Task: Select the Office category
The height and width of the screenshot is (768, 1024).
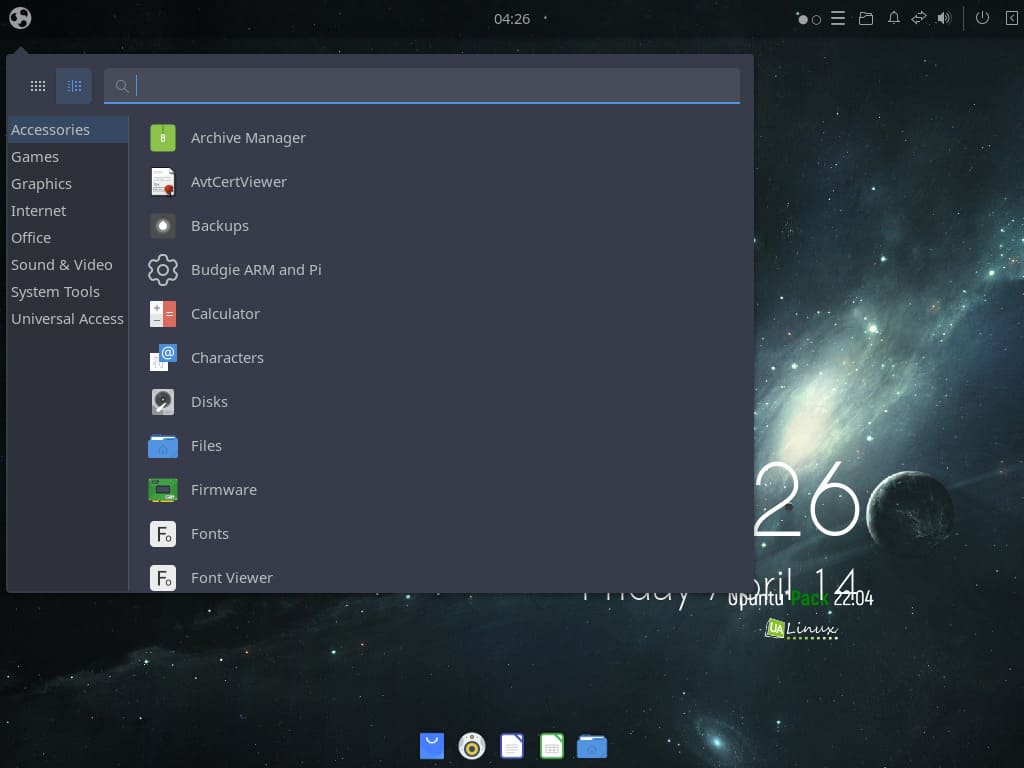Action: click(67, 238)
